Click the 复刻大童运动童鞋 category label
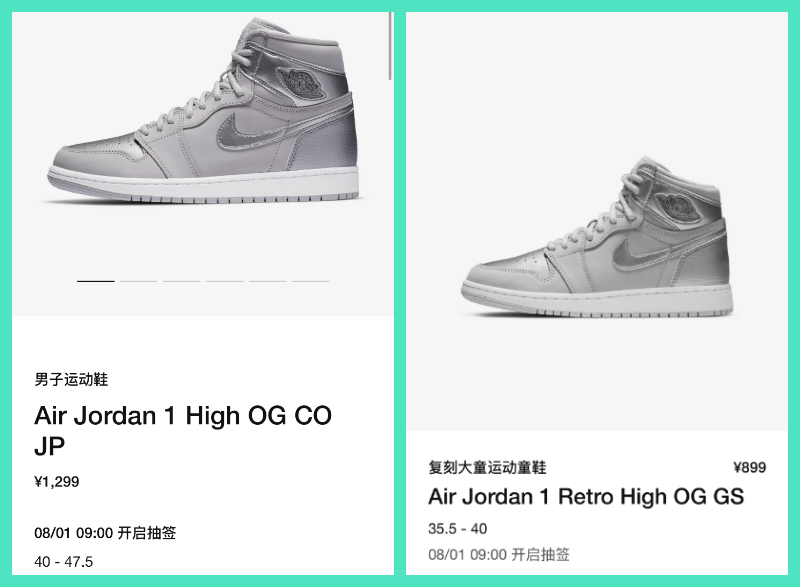This screenshot has width=800, height=587. (x=487, y=467)
